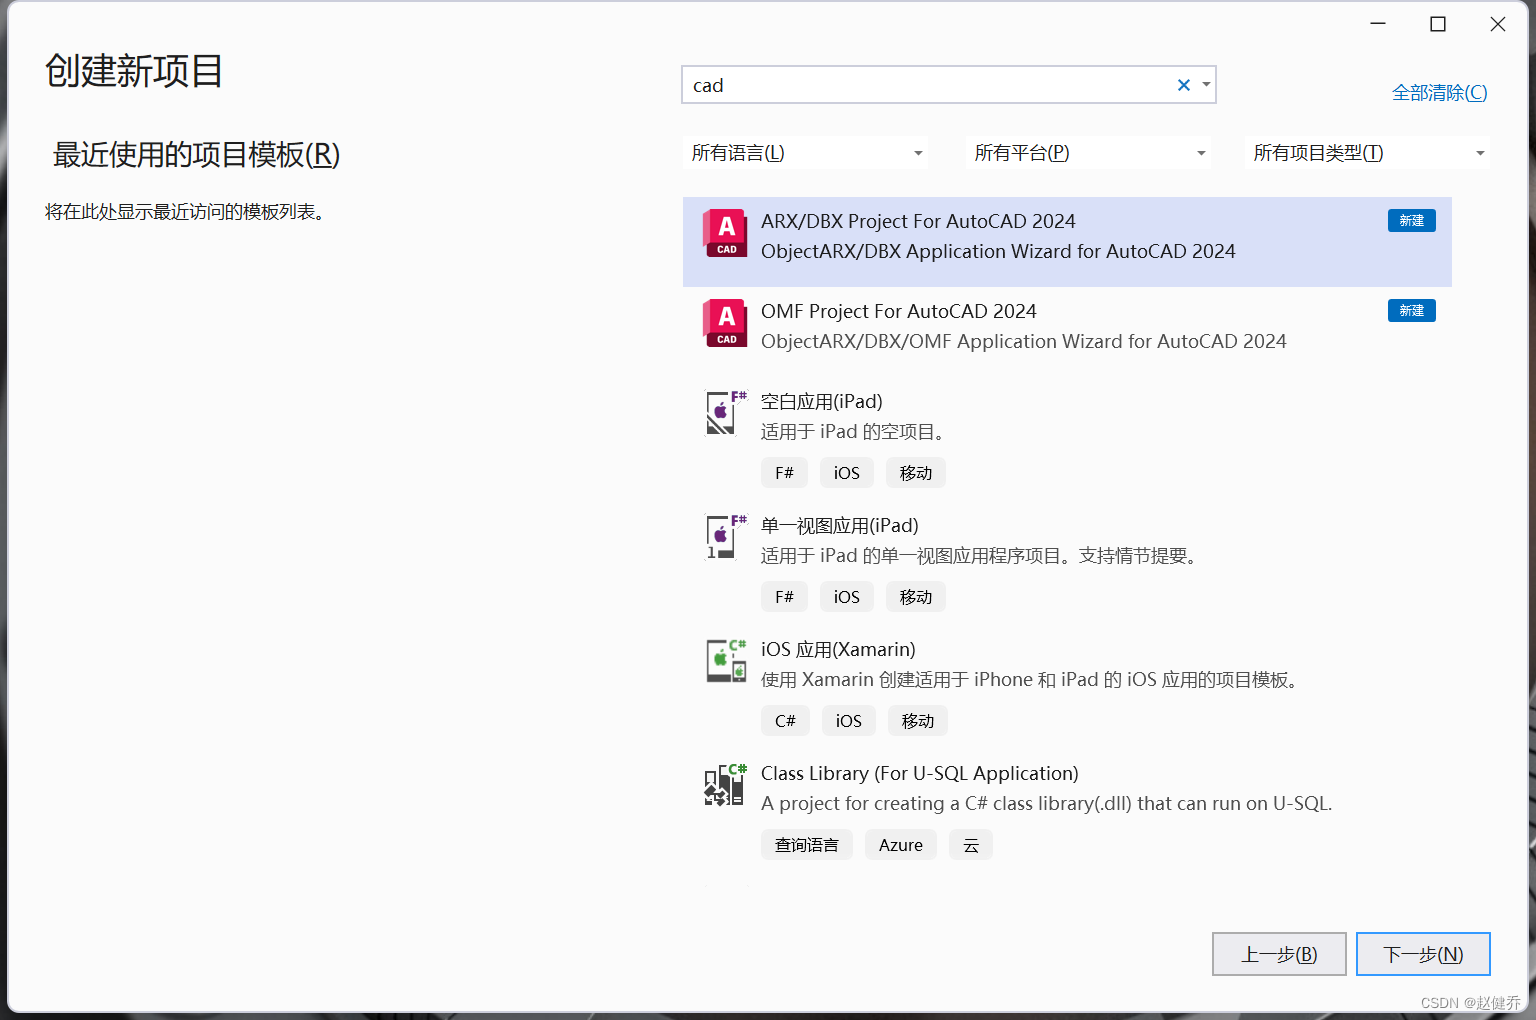Screen dimensions: 1536x1020
Task: Open the 所有语言 language filter dropdown
Action: 806,153
